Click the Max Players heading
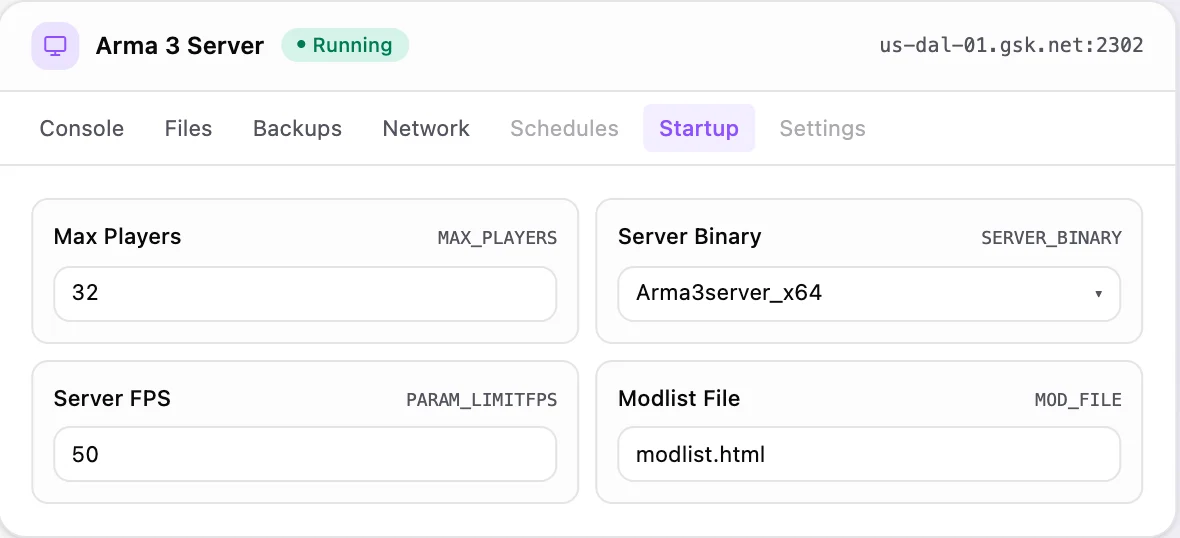This screenshot has height=538, width=1180. click(x=117, y=237)
